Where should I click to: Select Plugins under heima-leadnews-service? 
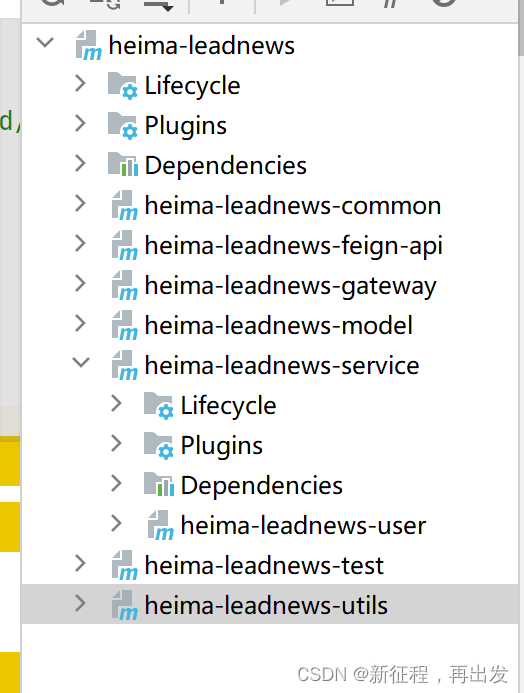pyautogui.click(x=221, y=445)
